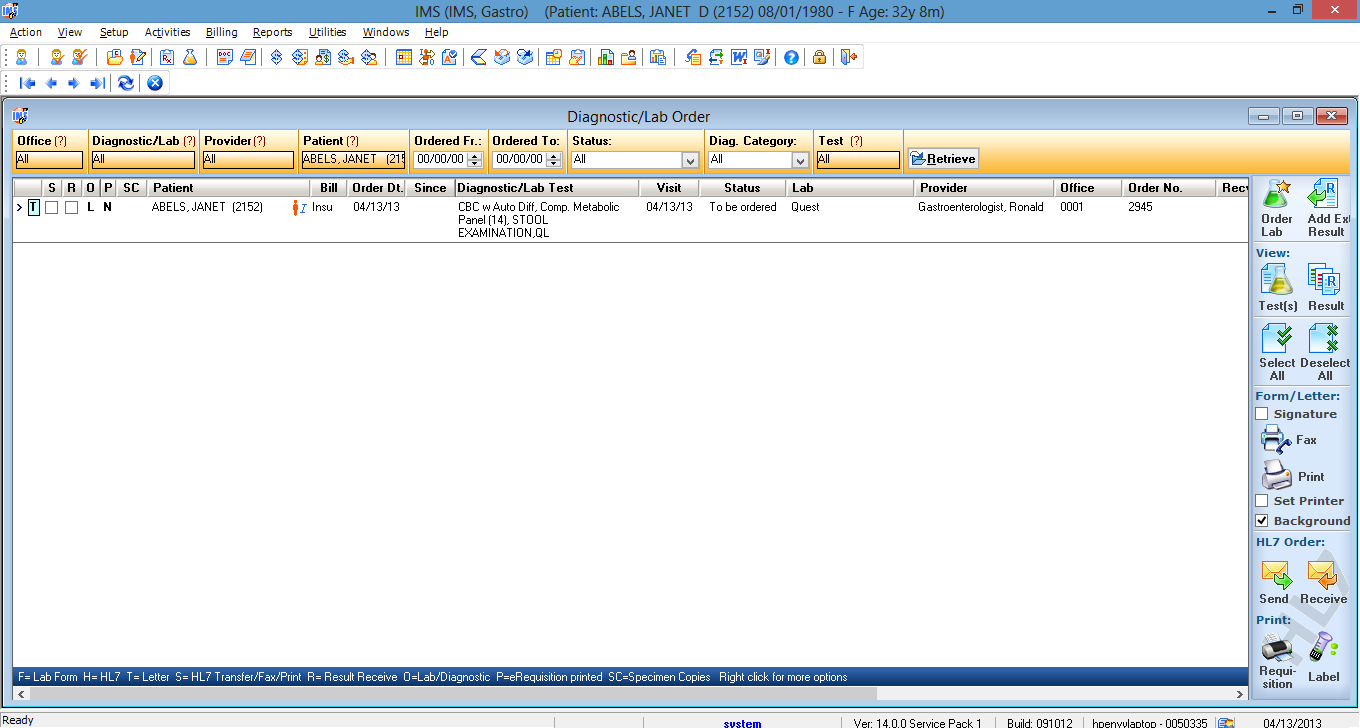This screenshot has width=1360, height=728.
Task: Click the Print printer icon
Action: pyautogui.click(x=1276, y=476)
